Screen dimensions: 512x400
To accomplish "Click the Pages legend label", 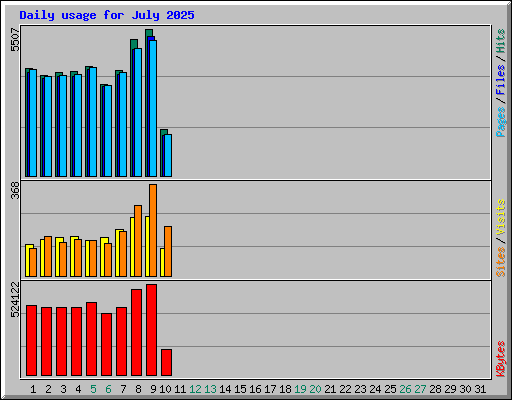I will 501,122.
